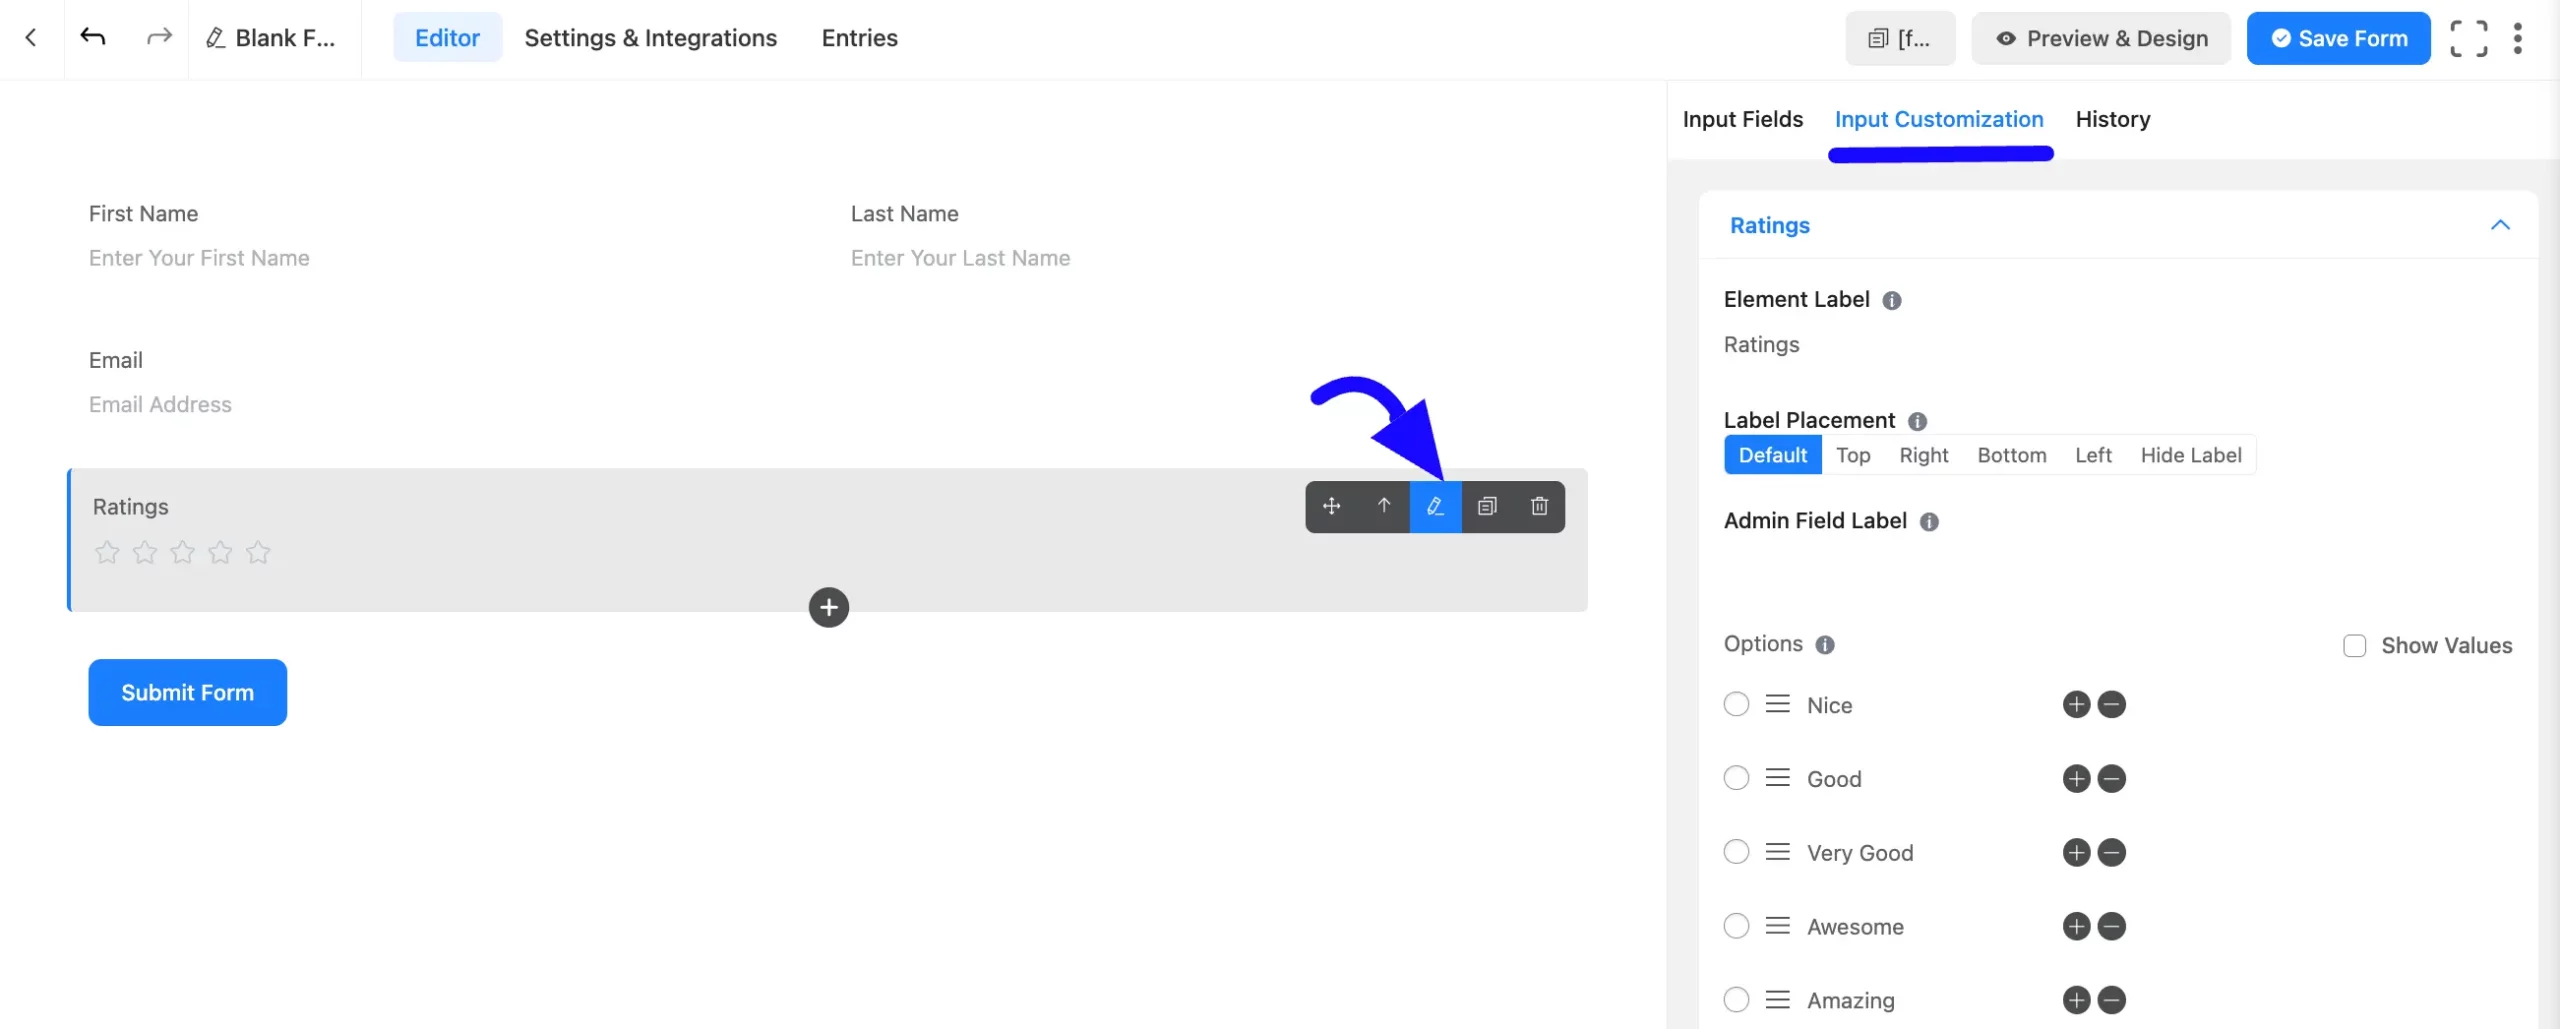Select the Very Good option radio
The image size is (2560, 1029).
tap(1736, 852)
